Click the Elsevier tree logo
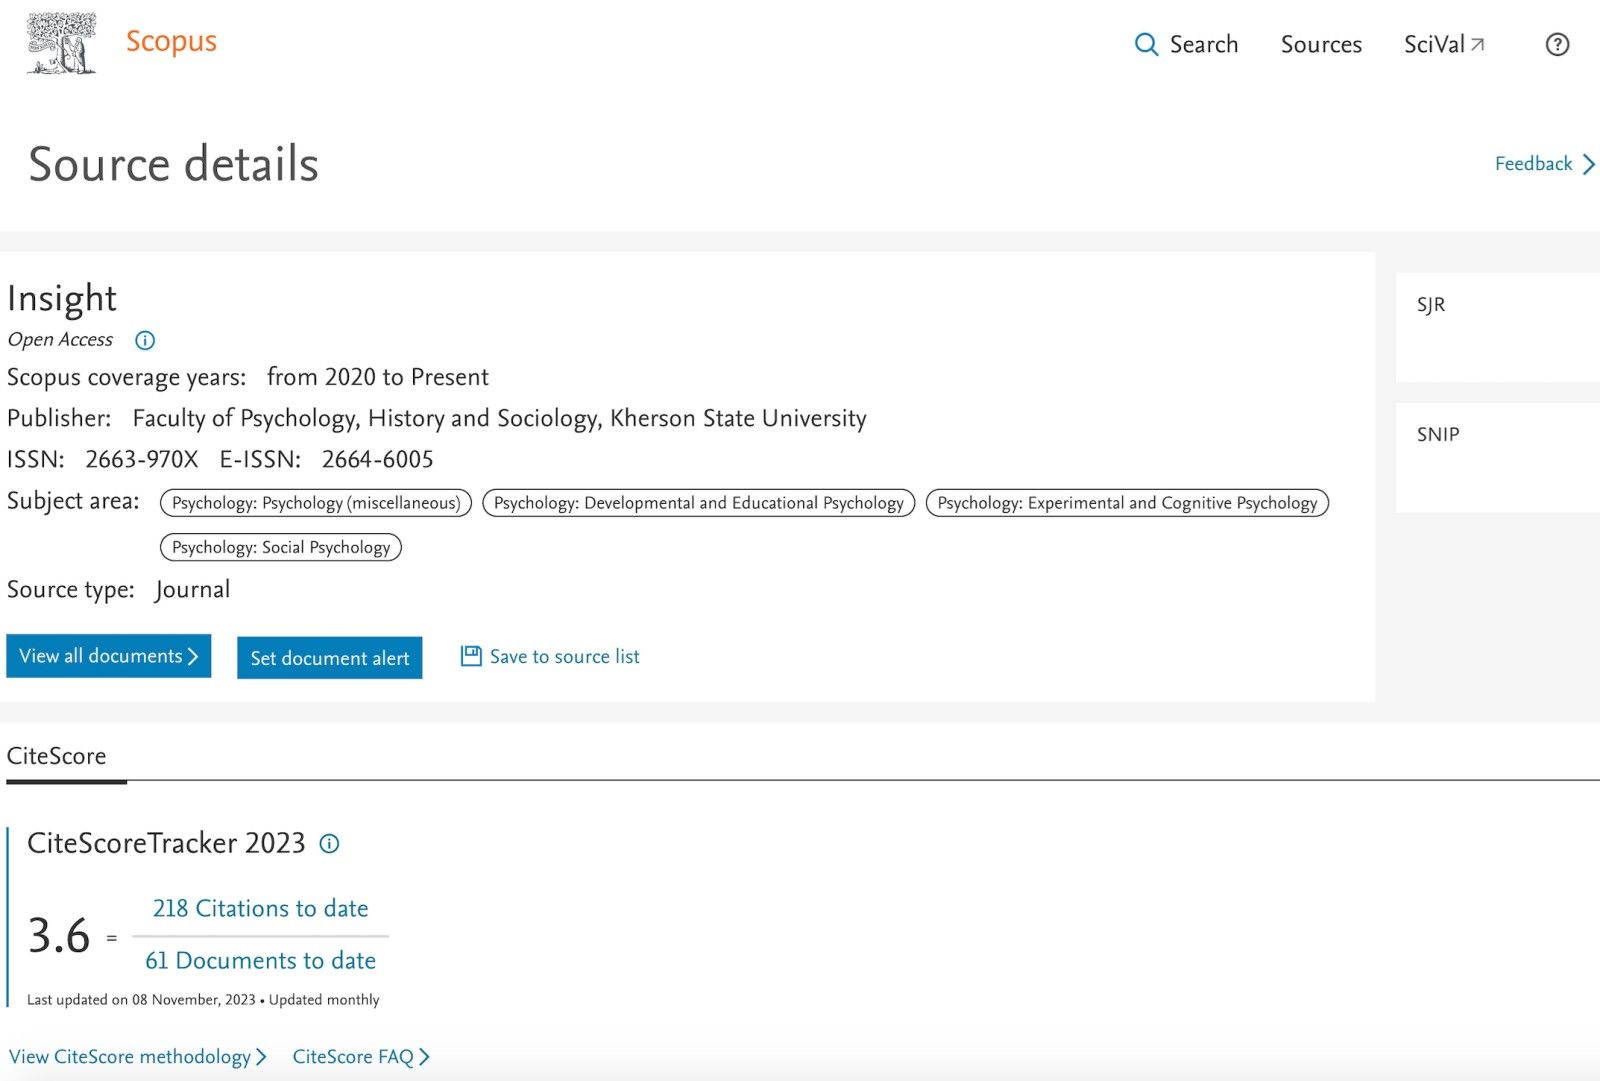 point(62,43)
